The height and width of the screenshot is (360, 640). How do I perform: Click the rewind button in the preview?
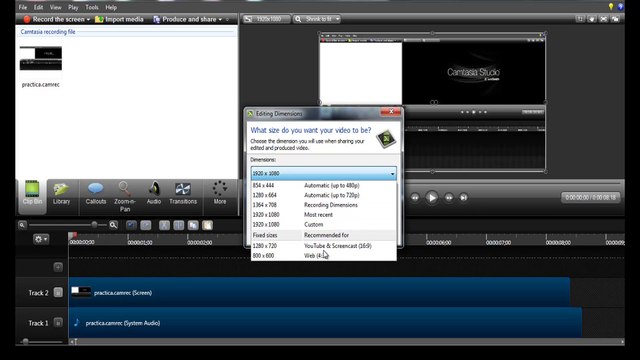[x=415, y=198]
